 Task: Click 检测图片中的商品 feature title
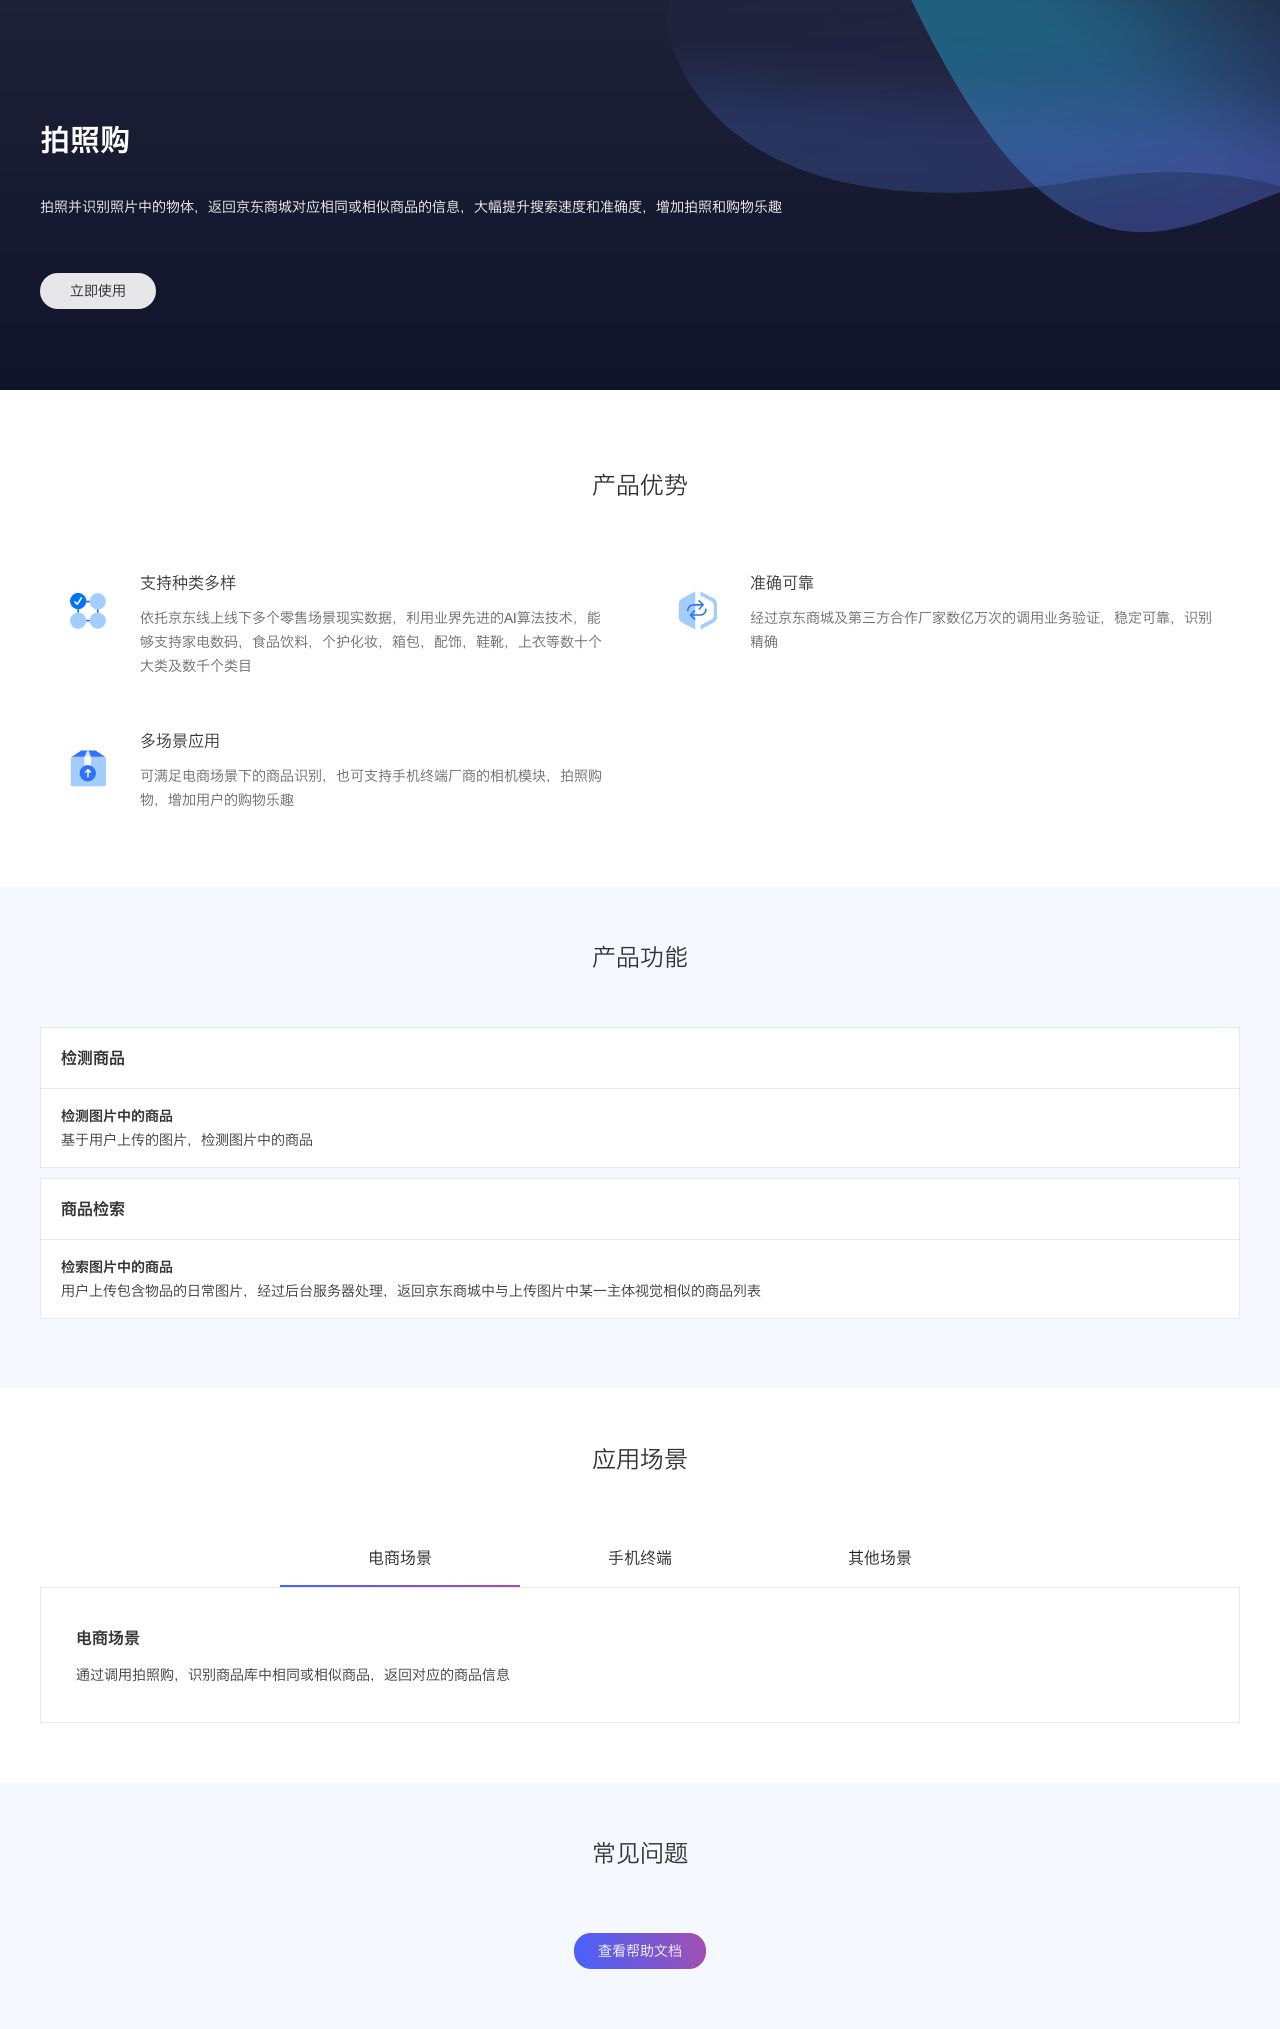click(117, 1116)
